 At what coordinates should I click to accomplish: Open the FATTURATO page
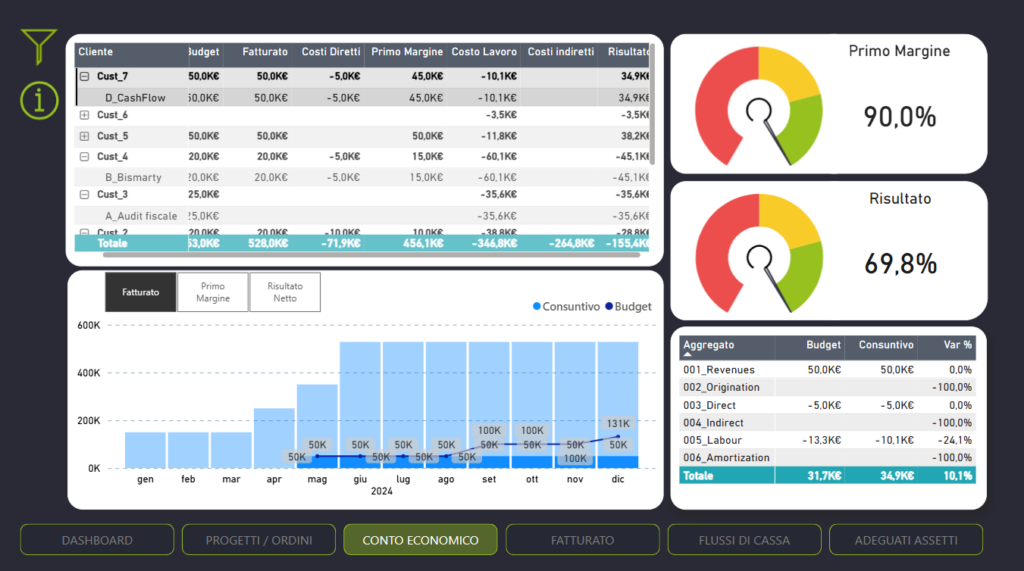coord(583,540)
